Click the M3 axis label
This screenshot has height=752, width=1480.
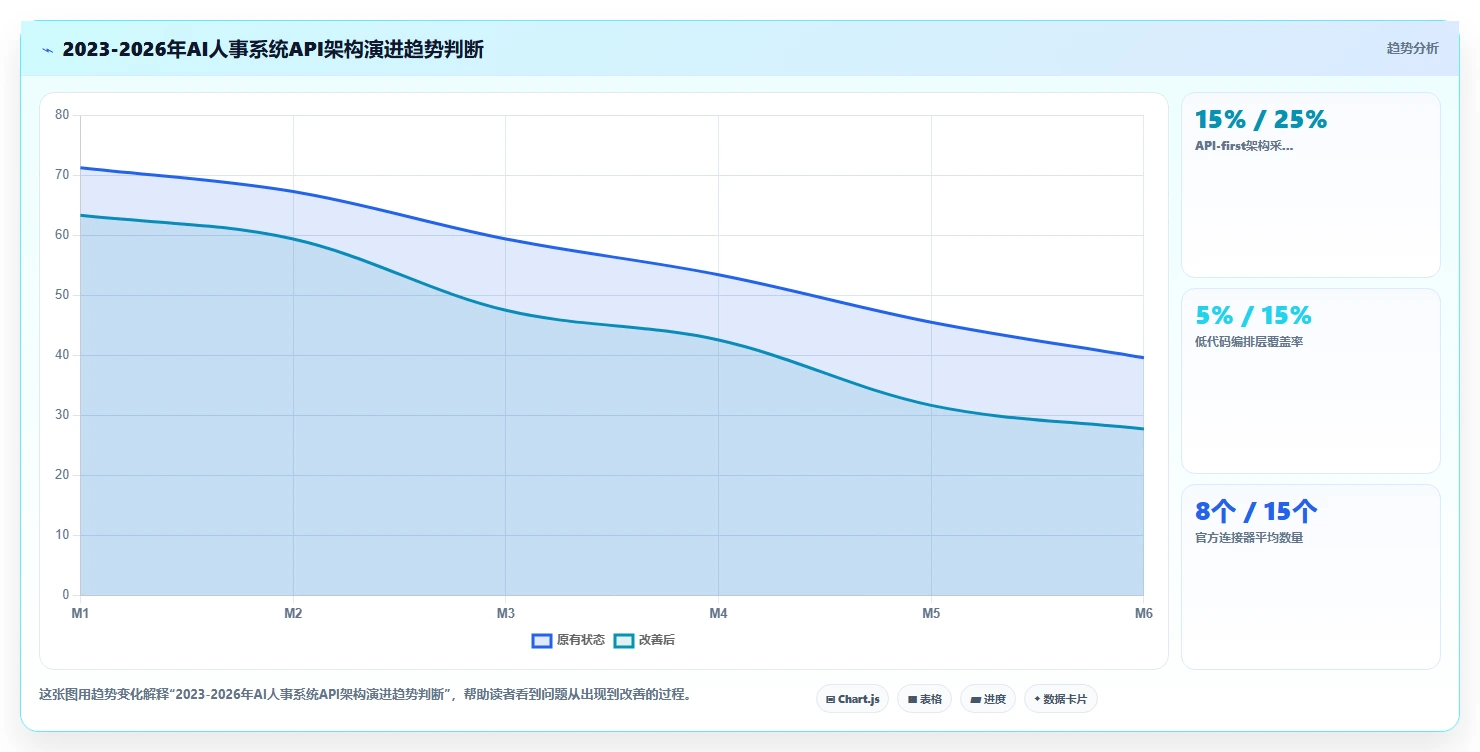pos(506,614)
